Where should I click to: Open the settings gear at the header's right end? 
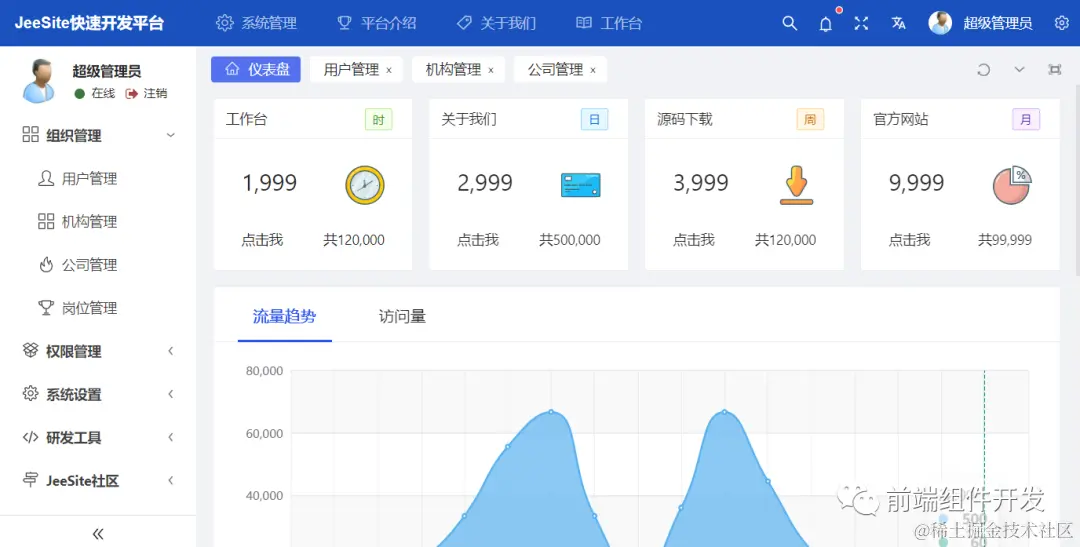click(1061, 23)
